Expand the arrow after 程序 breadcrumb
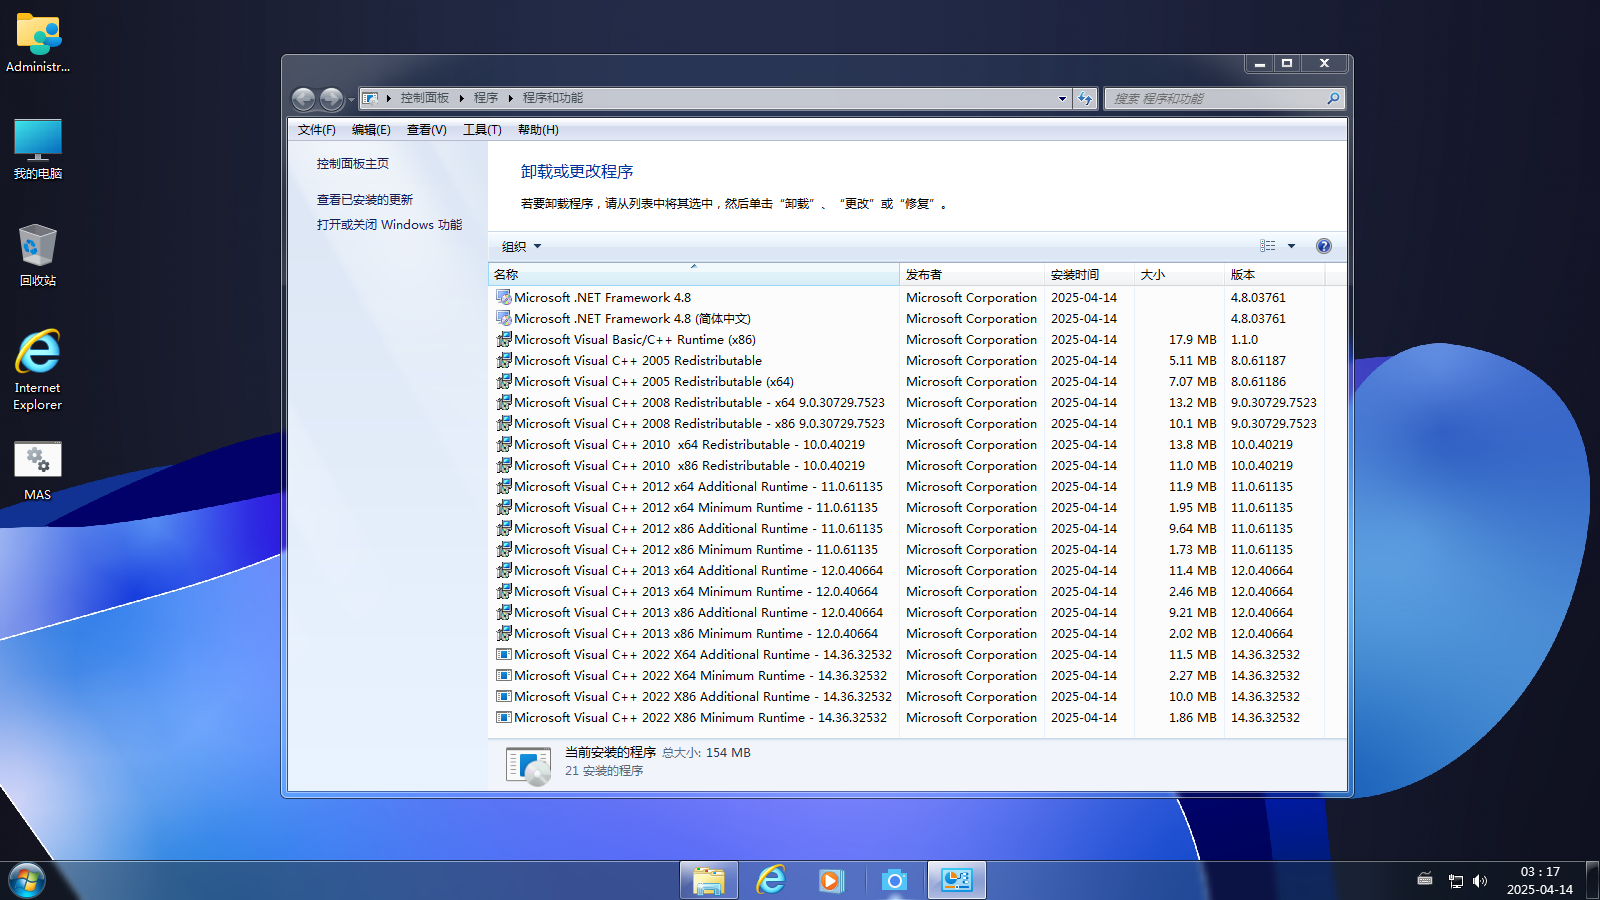The width and height of the screenshot is (1600, 900). click(x=510, y=98)
